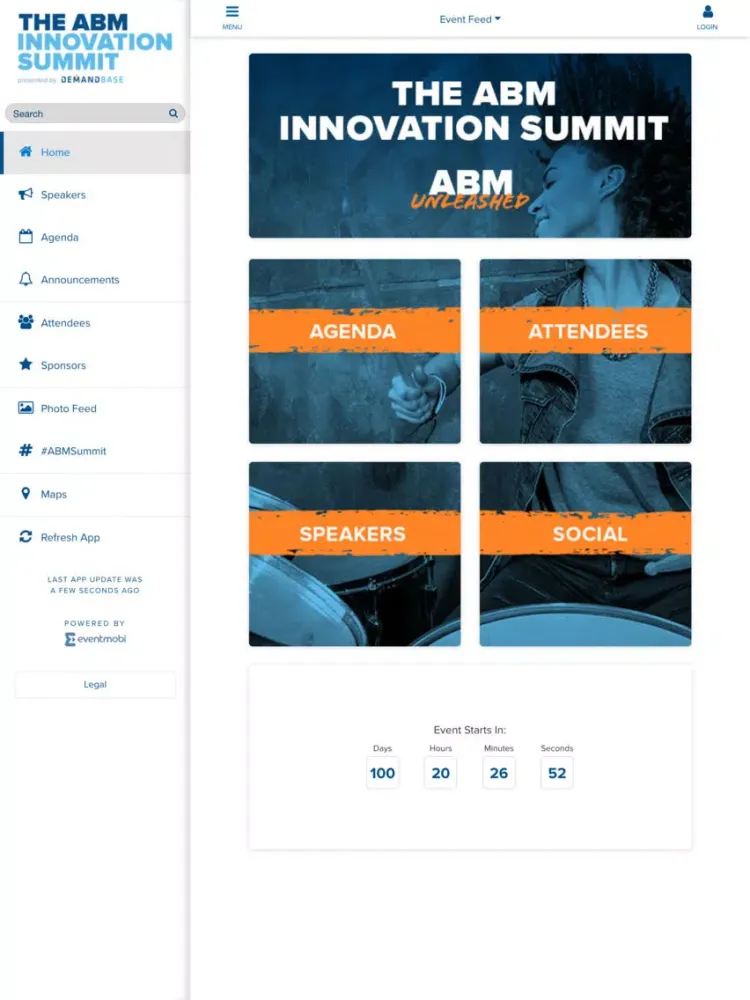The height and width of the screenshot is (1000, 750).
Task: Expand the Event Feed dropdown
Action: tap(470, 19)
